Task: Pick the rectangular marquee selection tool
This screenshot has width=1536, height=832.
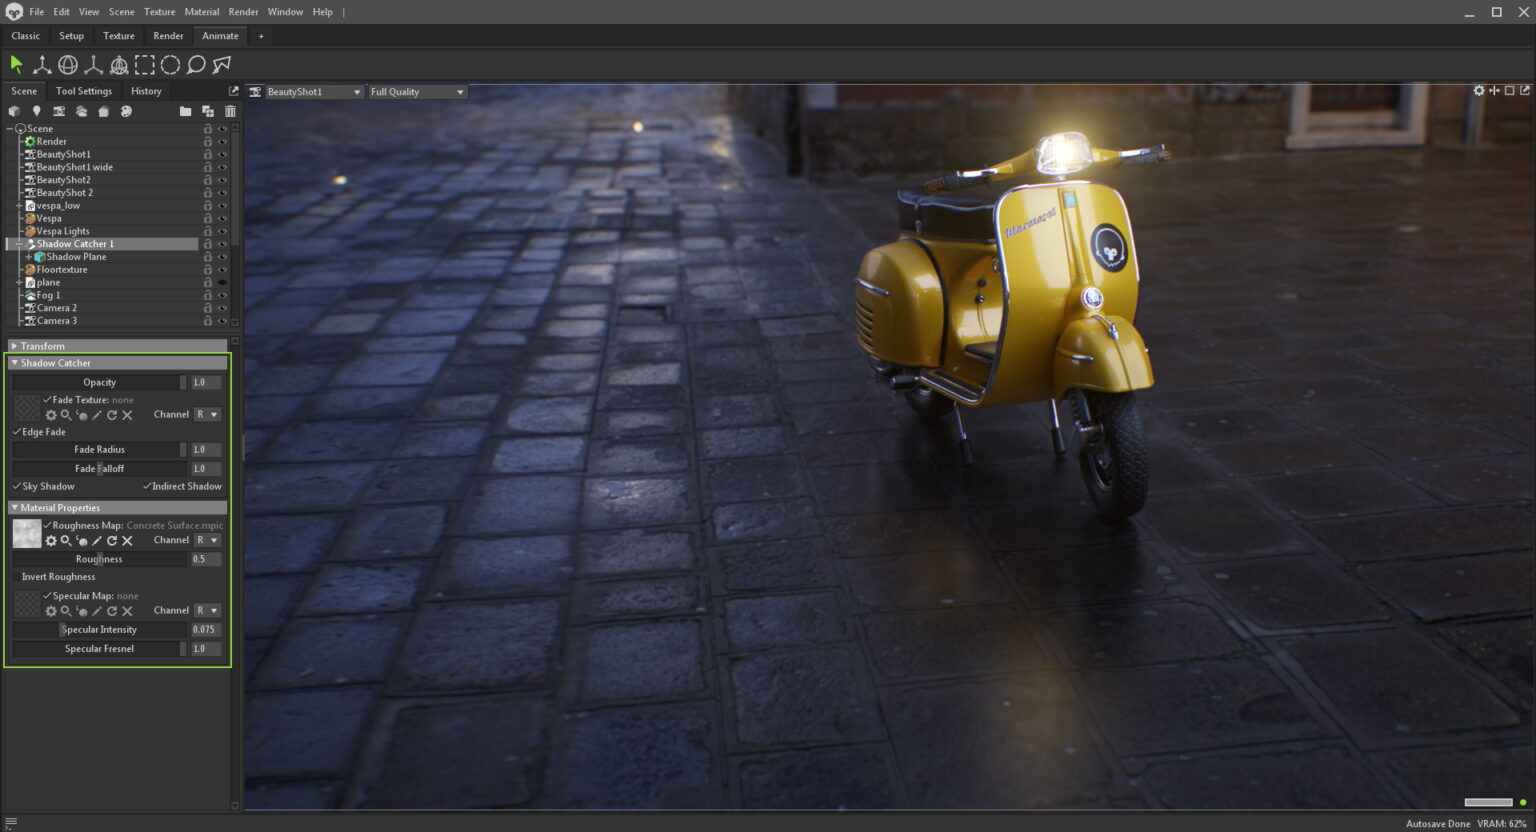Action: coord(144,64)
